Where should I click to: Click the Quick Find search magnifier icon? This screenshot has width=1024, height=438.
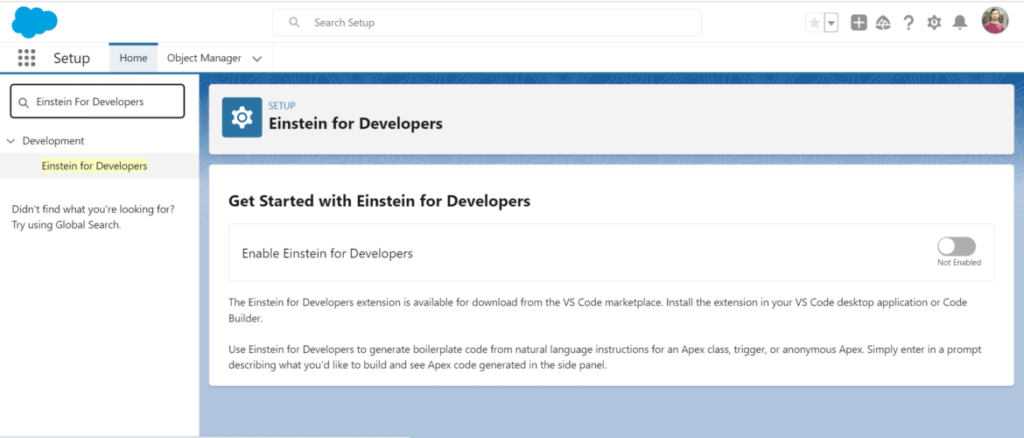[24, 102]
